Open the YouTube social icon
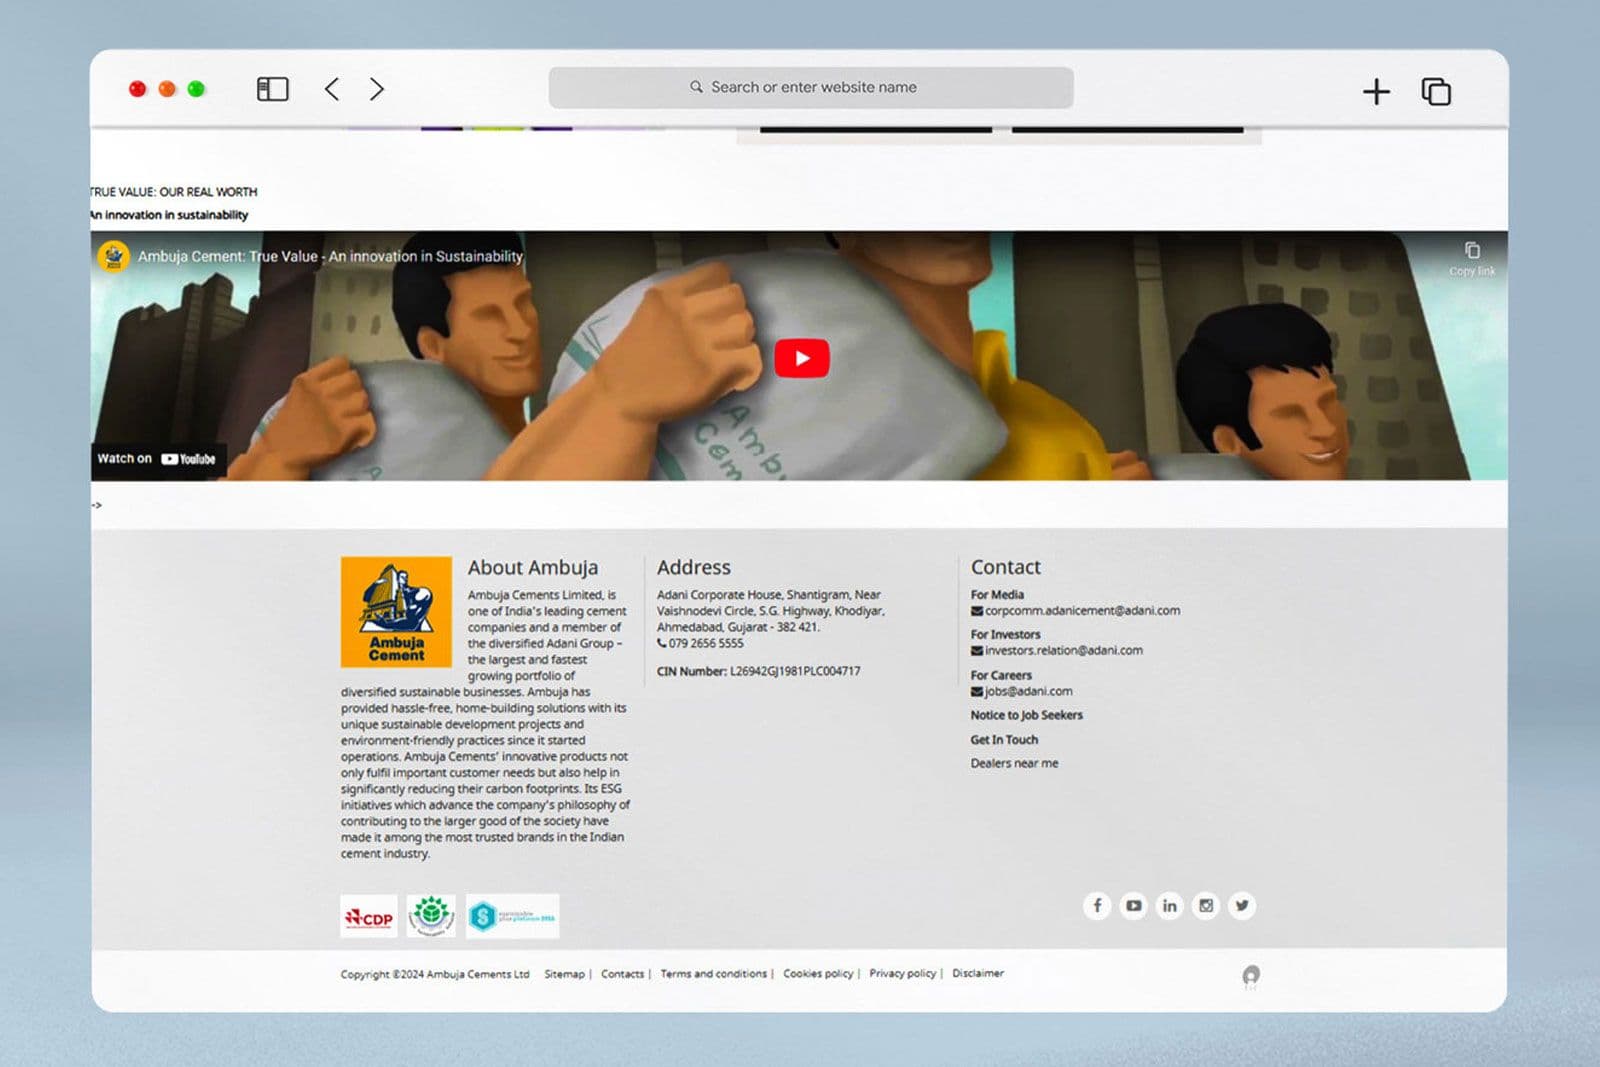This screenshot has height=1067, width=1600. coord(1133,906)
